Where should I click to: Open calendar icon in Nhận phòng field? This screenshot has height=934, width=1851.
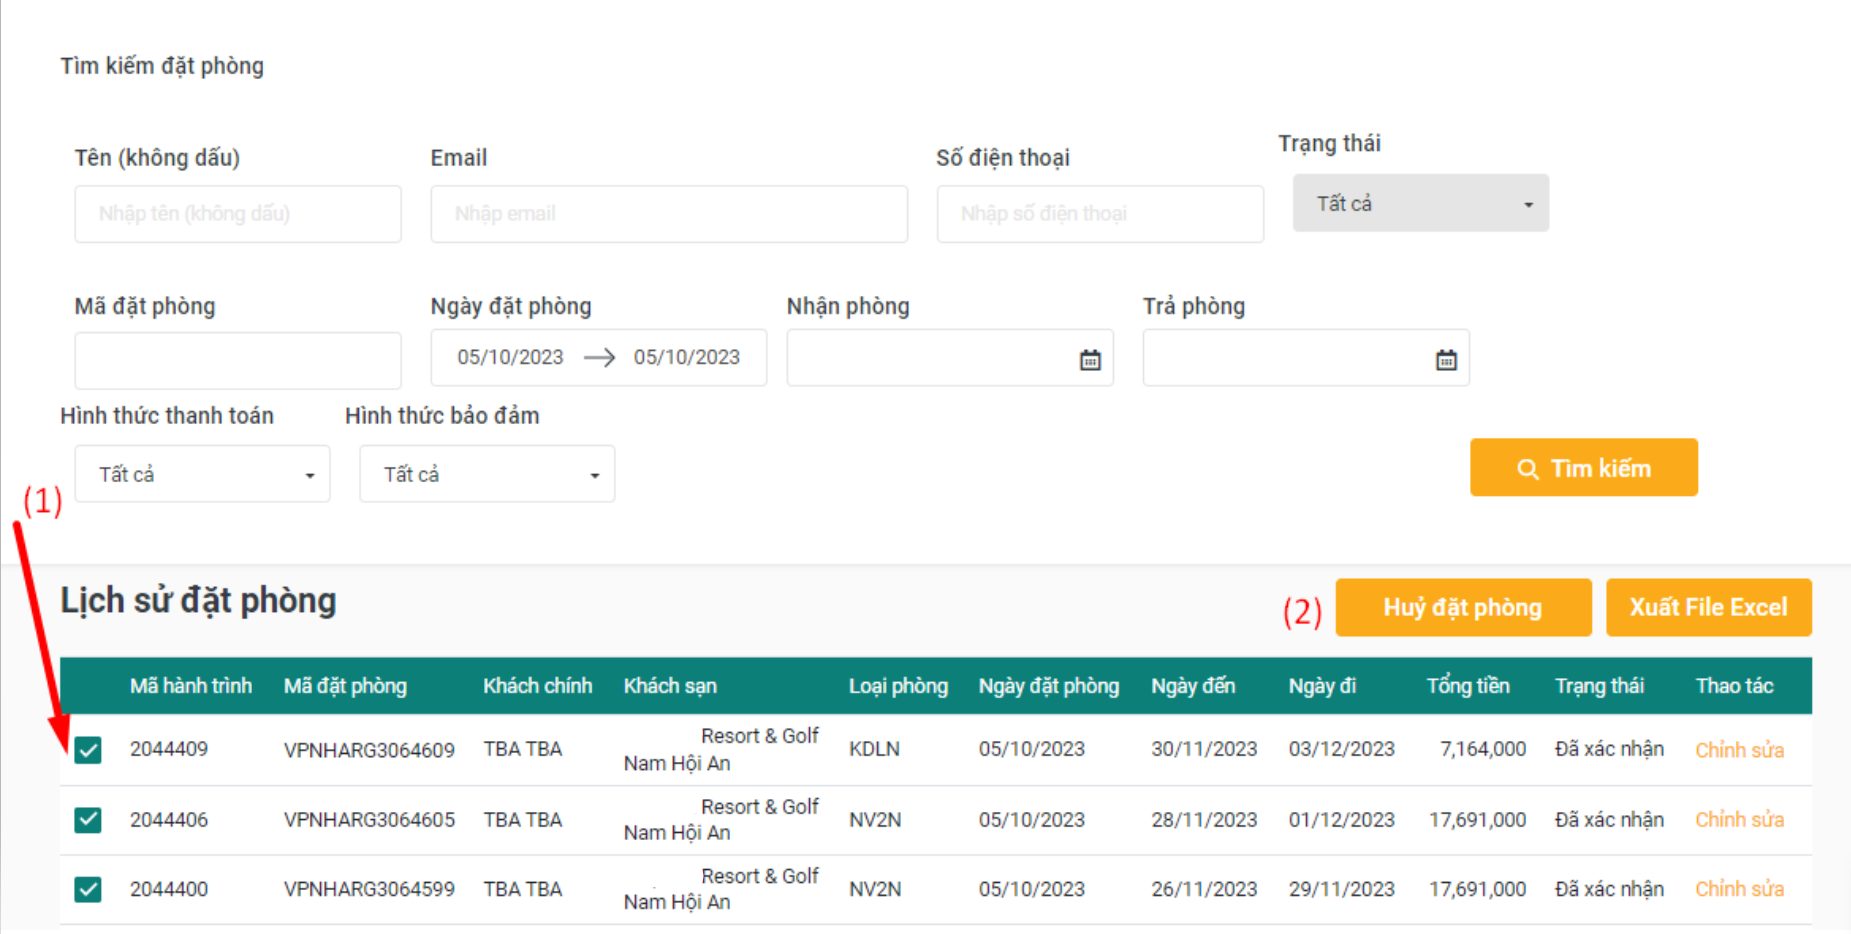point(1090,360)
